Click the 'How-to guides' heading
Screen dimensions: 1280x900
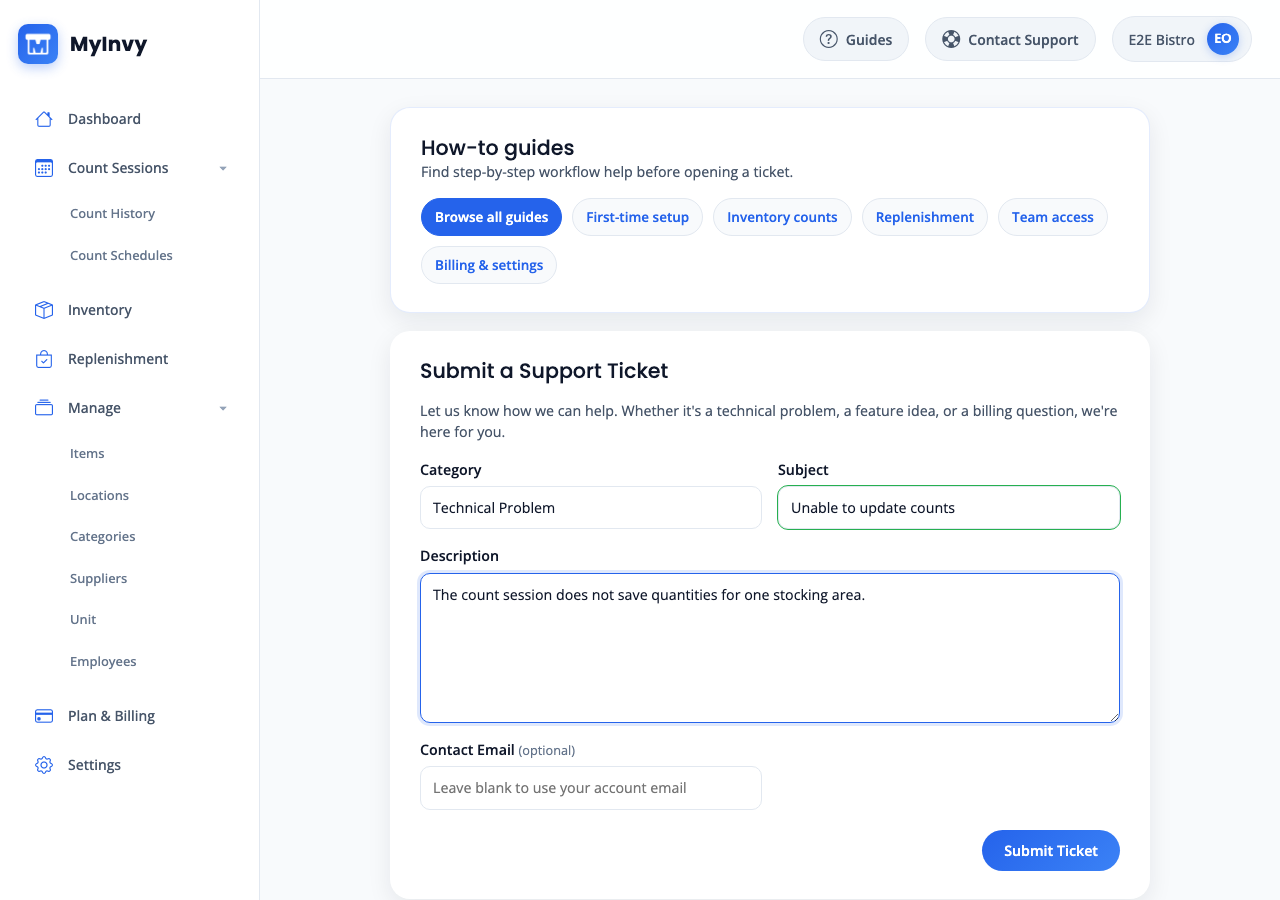[497, 148]
